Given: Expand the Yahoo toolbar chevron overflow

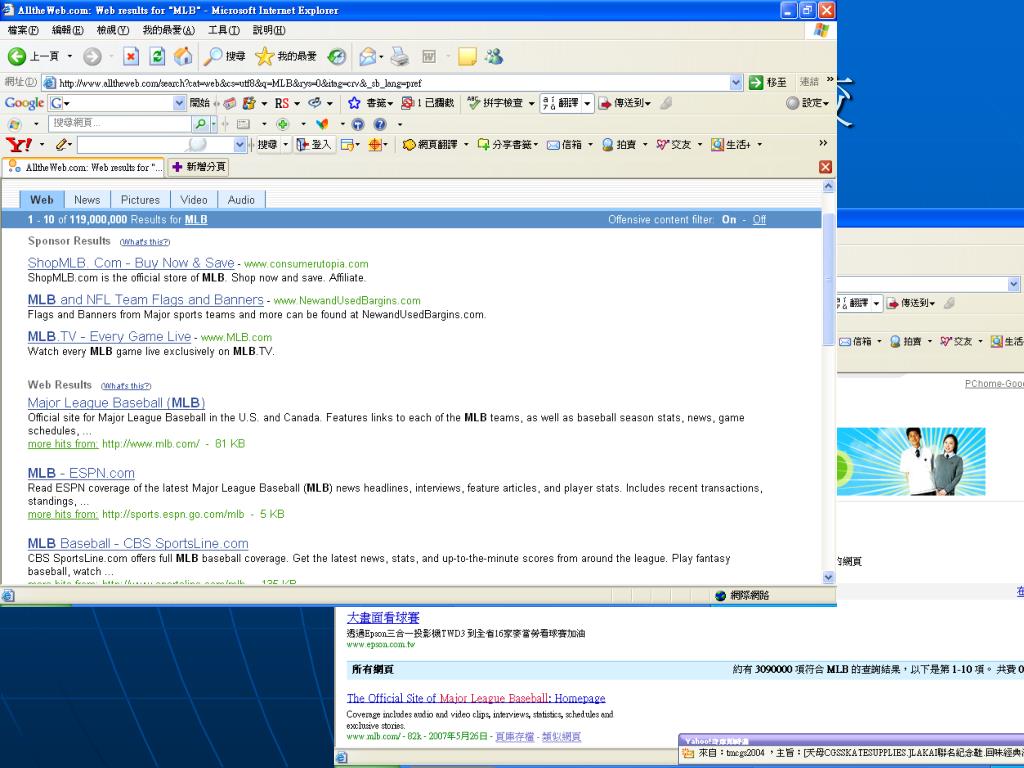Looking at the screenshot, I should [x=823, y=144].
